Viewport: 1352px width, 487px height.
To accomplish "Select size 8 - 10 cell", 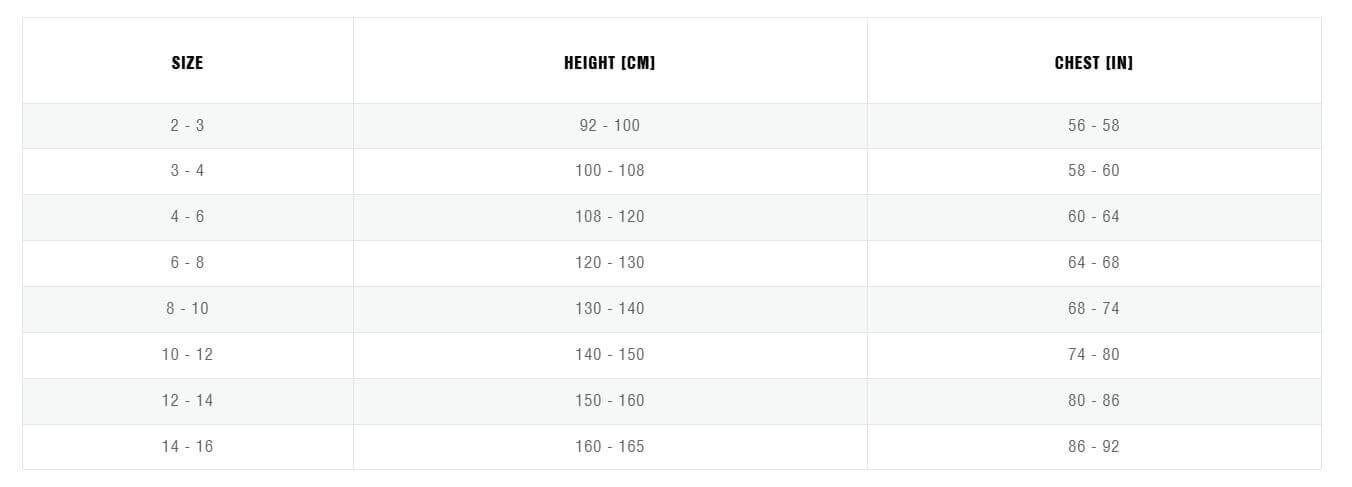I will 187,308.
